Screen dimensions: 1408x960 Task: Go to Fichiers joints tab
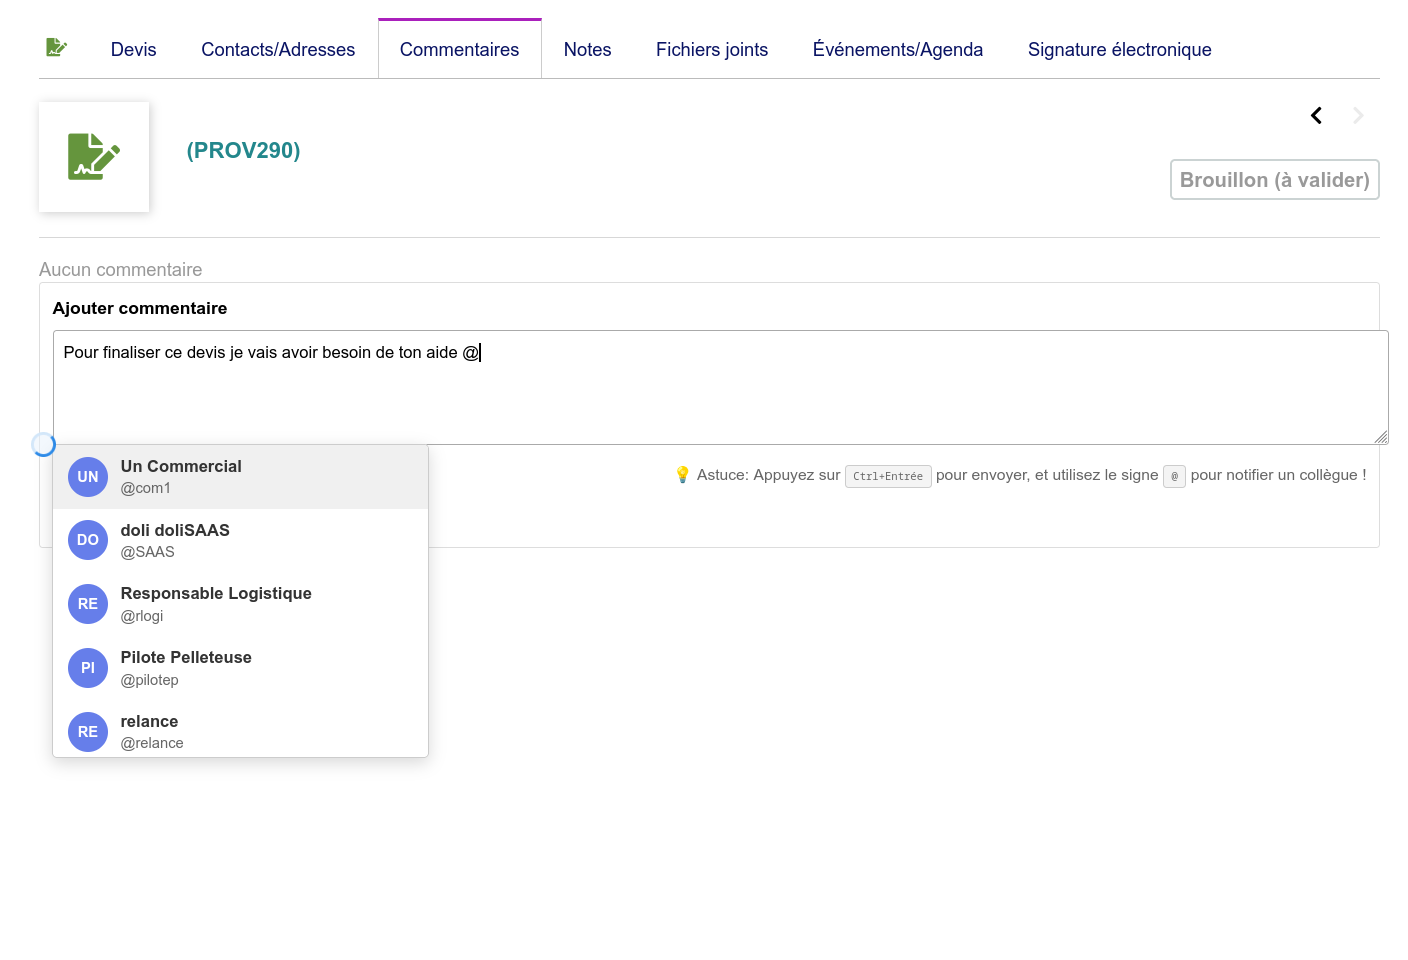[711, 50]
